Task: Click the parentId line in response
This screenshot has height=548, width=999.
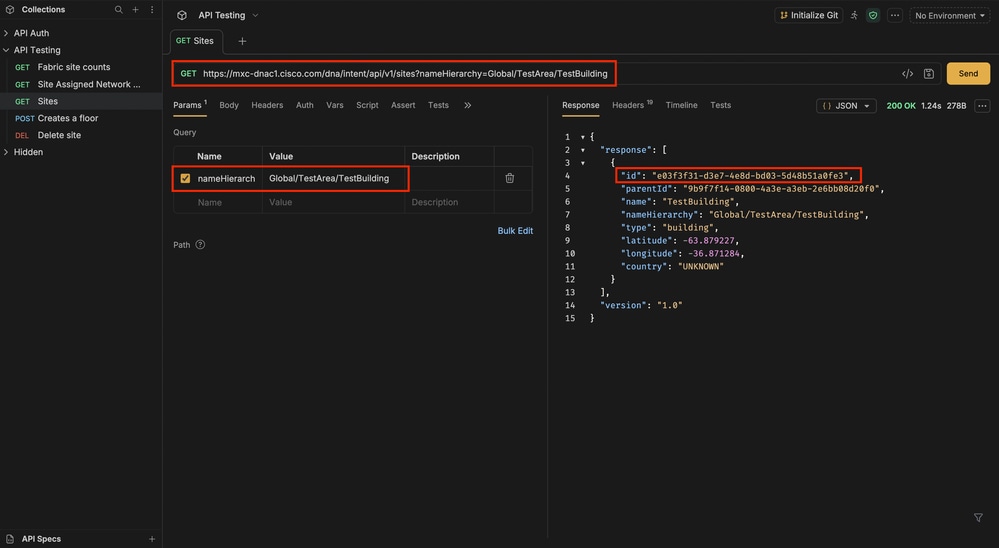Action: click(752, 189)
